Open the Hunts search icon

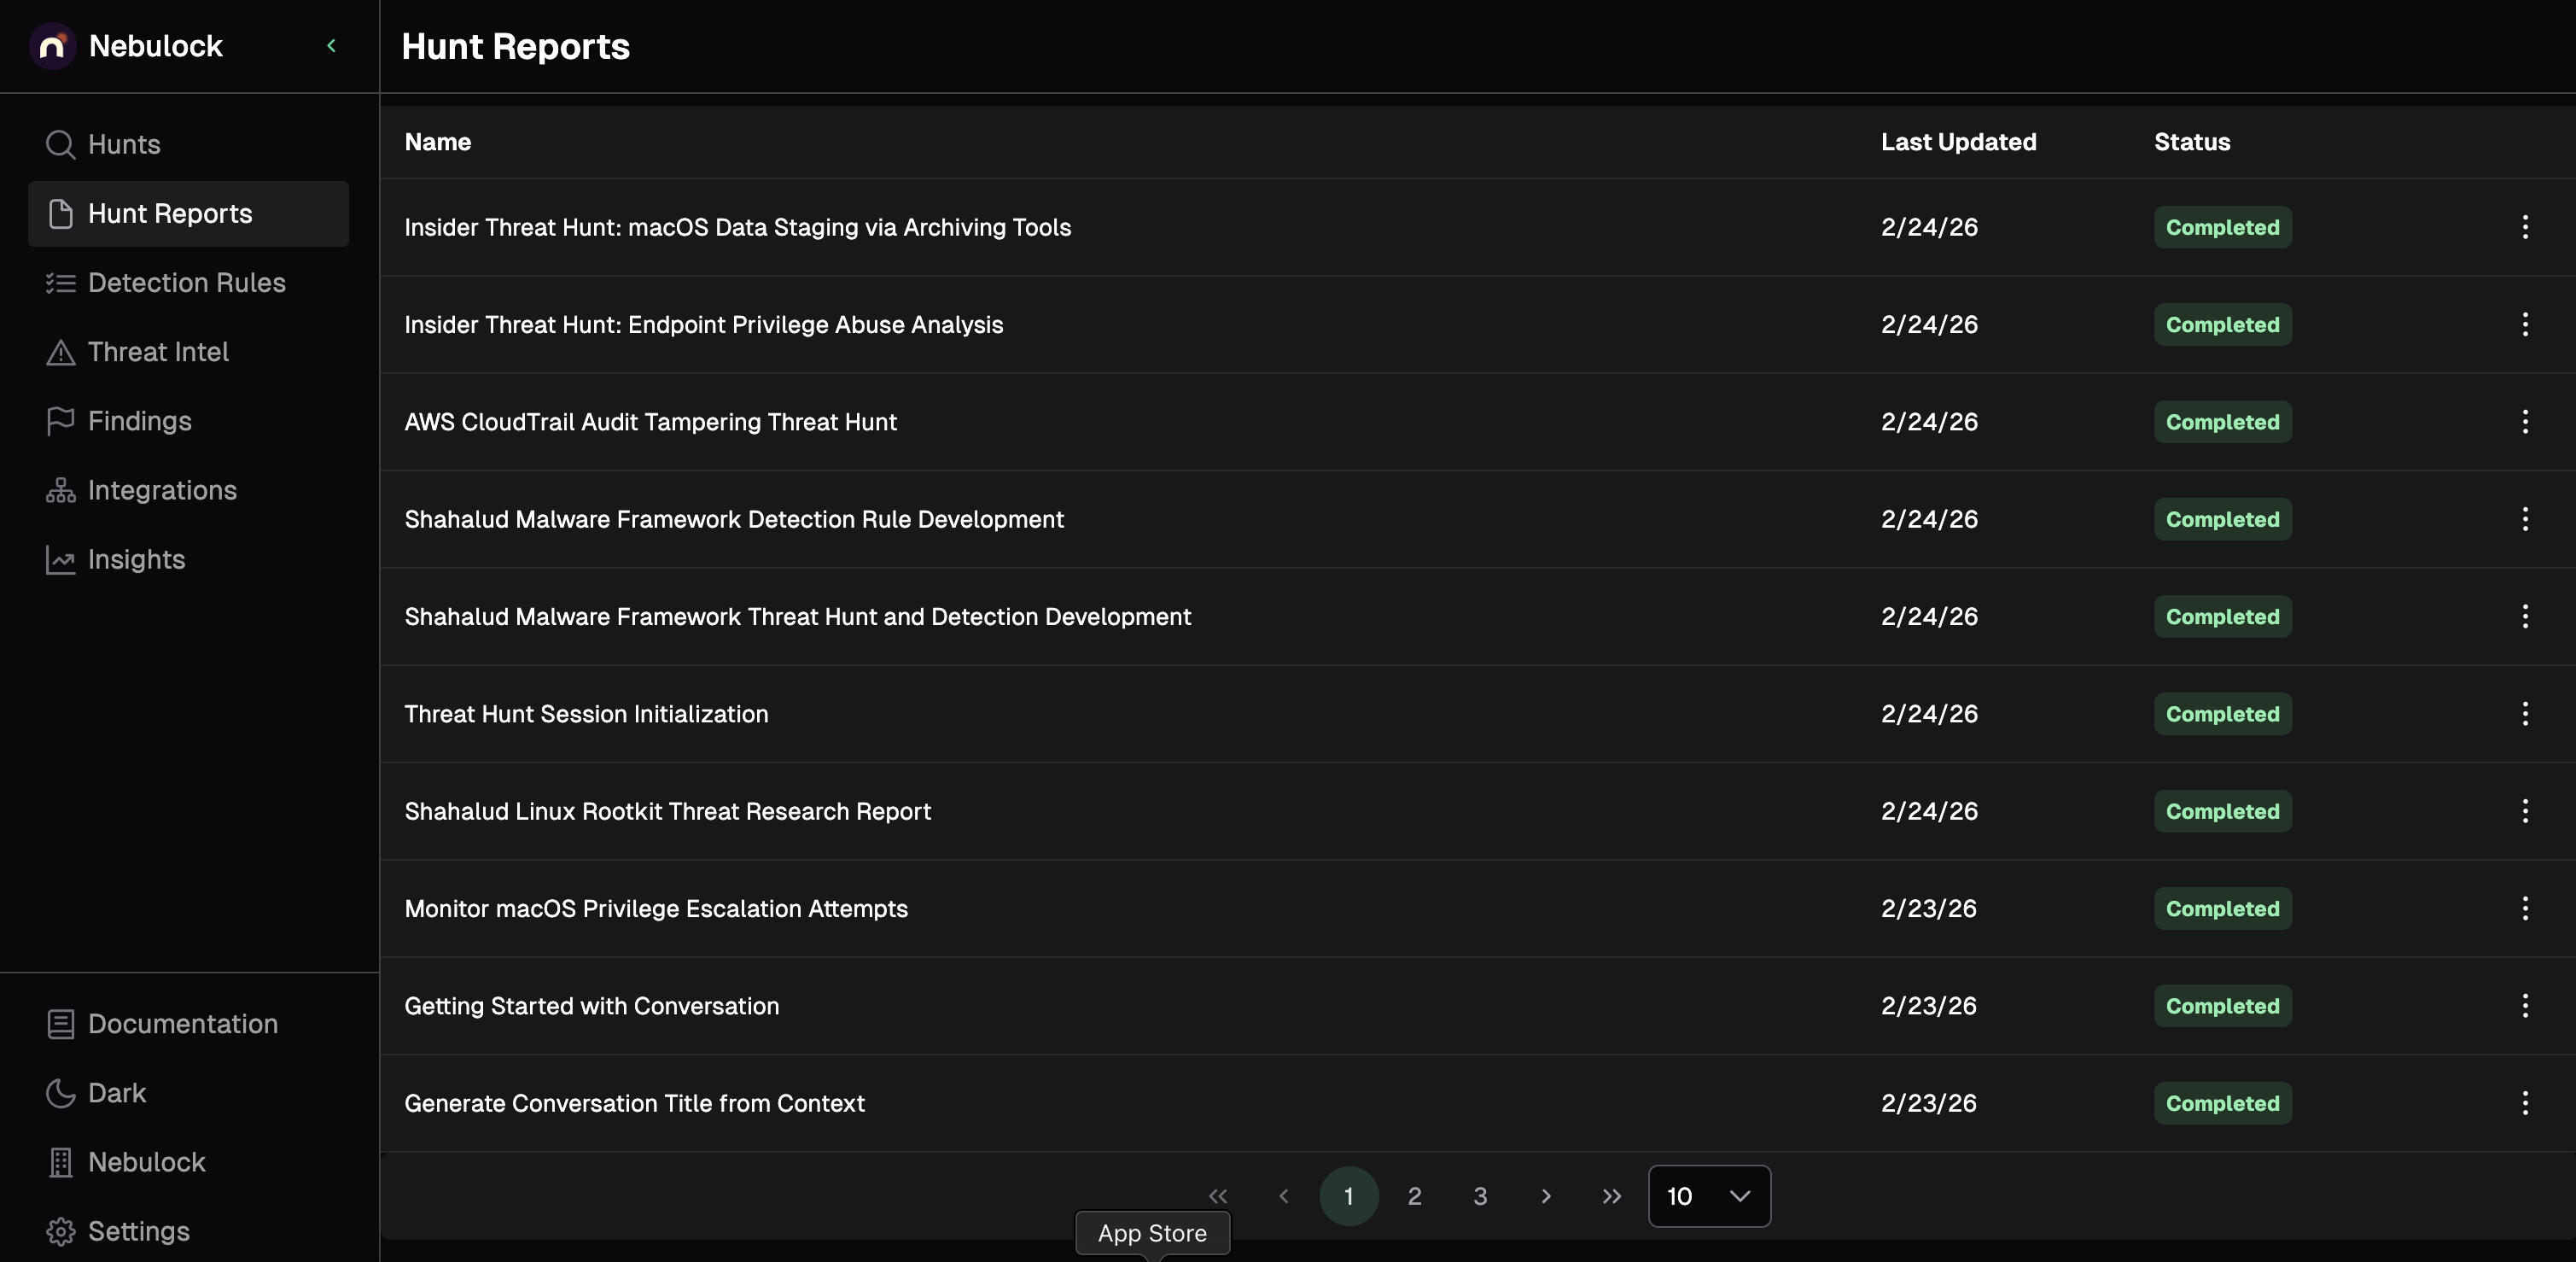point(60,144)
